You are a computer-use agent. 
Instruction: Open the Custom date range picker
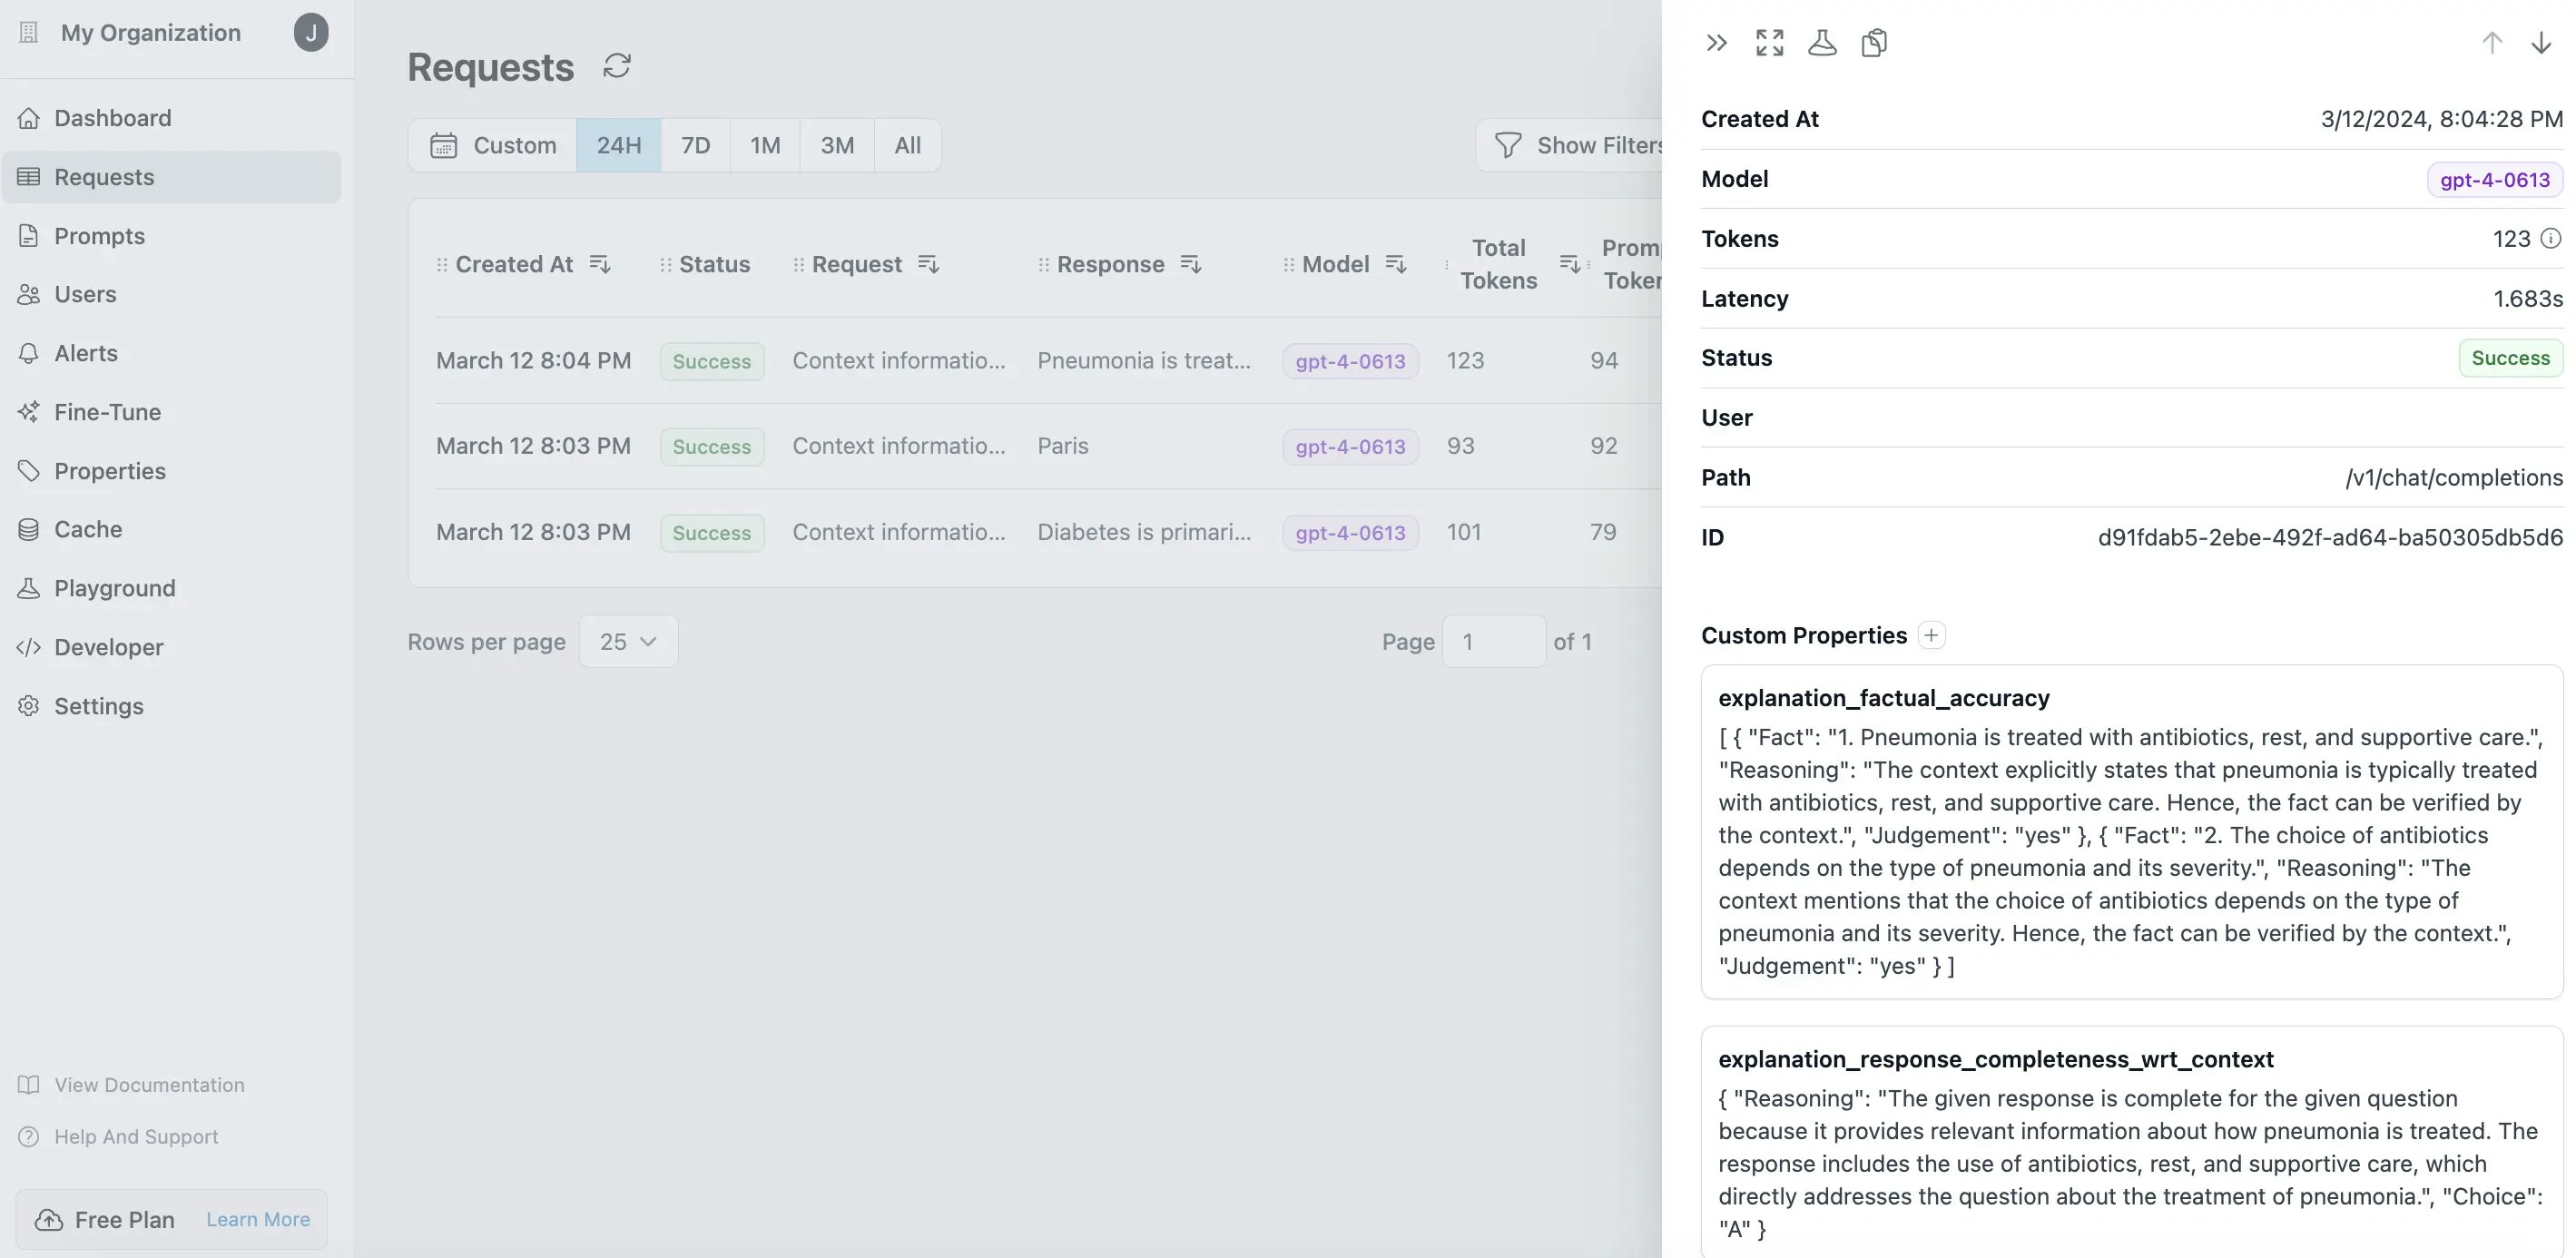coord(493,145)
